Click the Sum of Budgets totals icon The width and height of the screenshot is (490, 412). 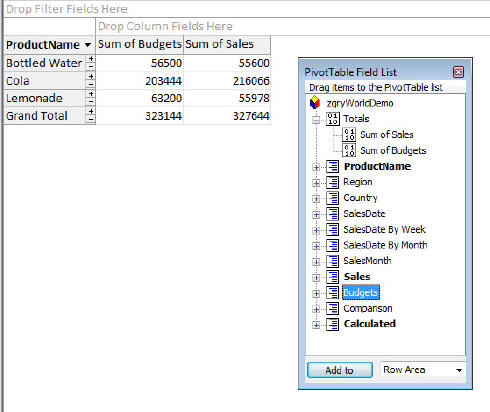(349, 151)
